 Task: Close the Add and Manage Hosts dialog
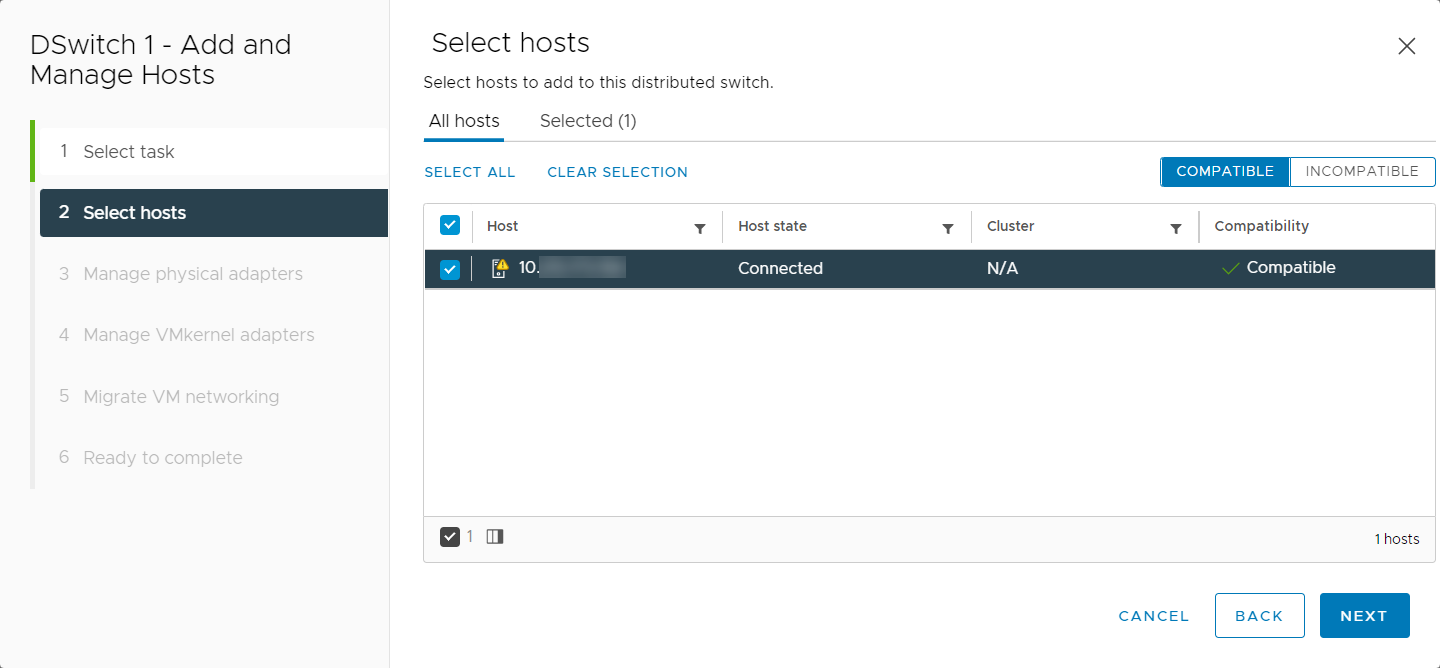click(1407, 46)
